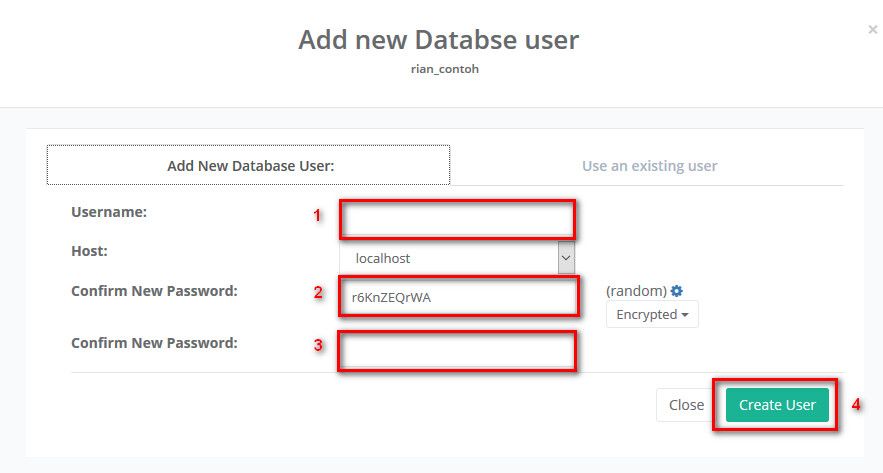This screenshot has height=473, width=883.
Task: Click the random password gear icon
Action: click(676, 291)
